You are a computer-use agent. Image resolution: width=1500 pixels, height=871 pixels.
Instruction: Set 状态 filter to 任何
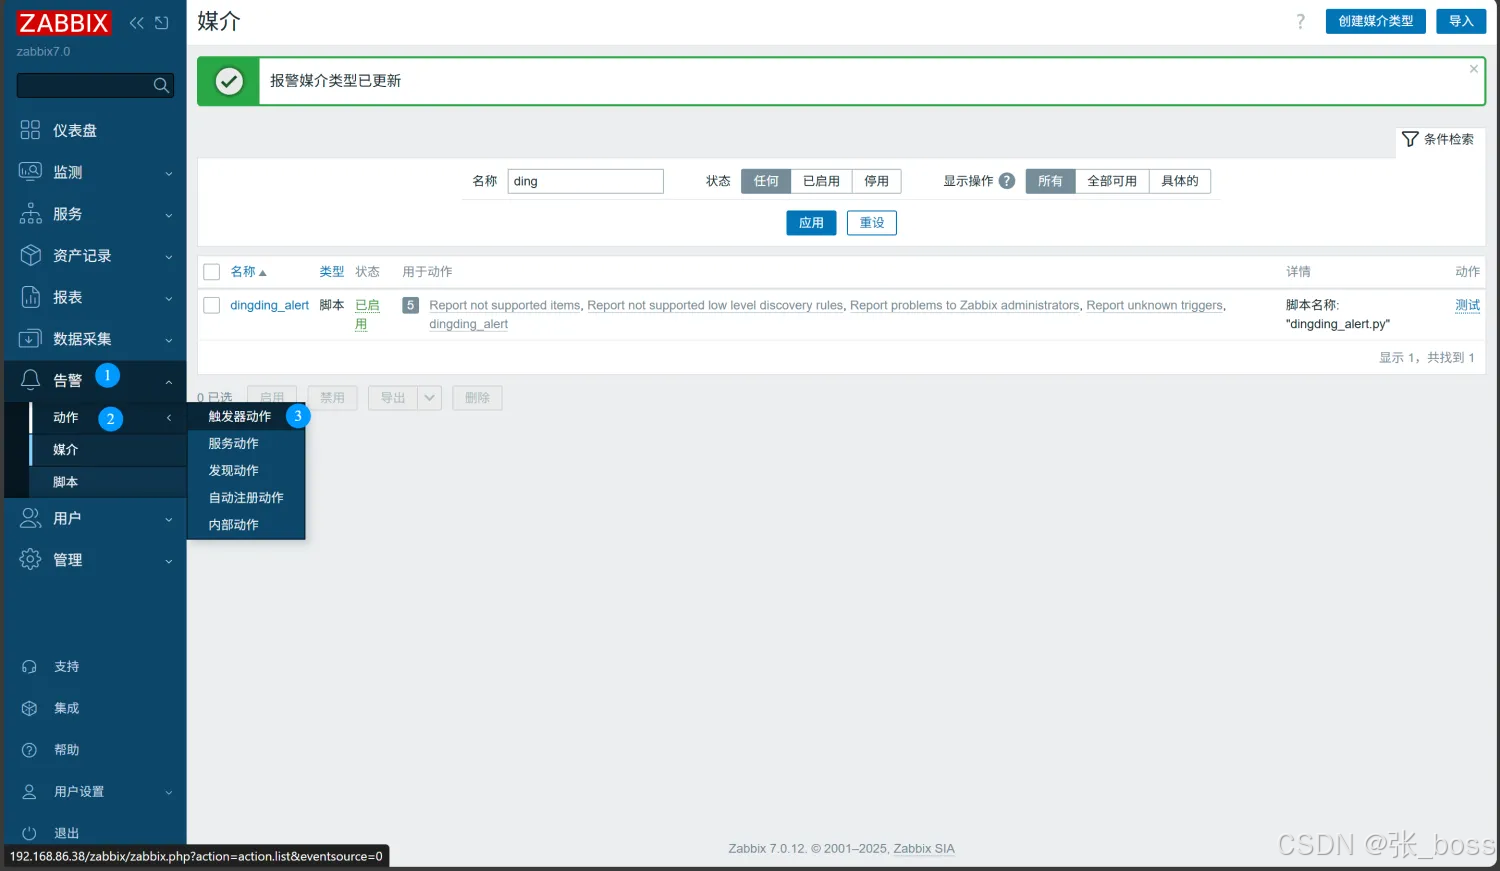tap(766, 181)
